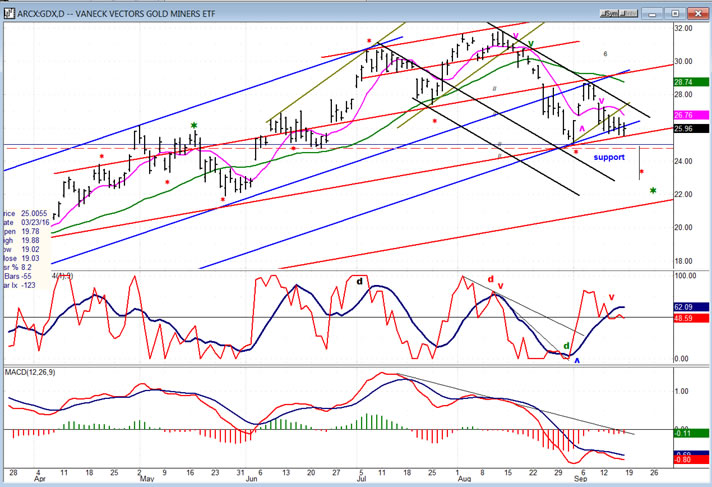Click the Apr month label on date axis
The image size is (712, 487).
click(40, 479)
